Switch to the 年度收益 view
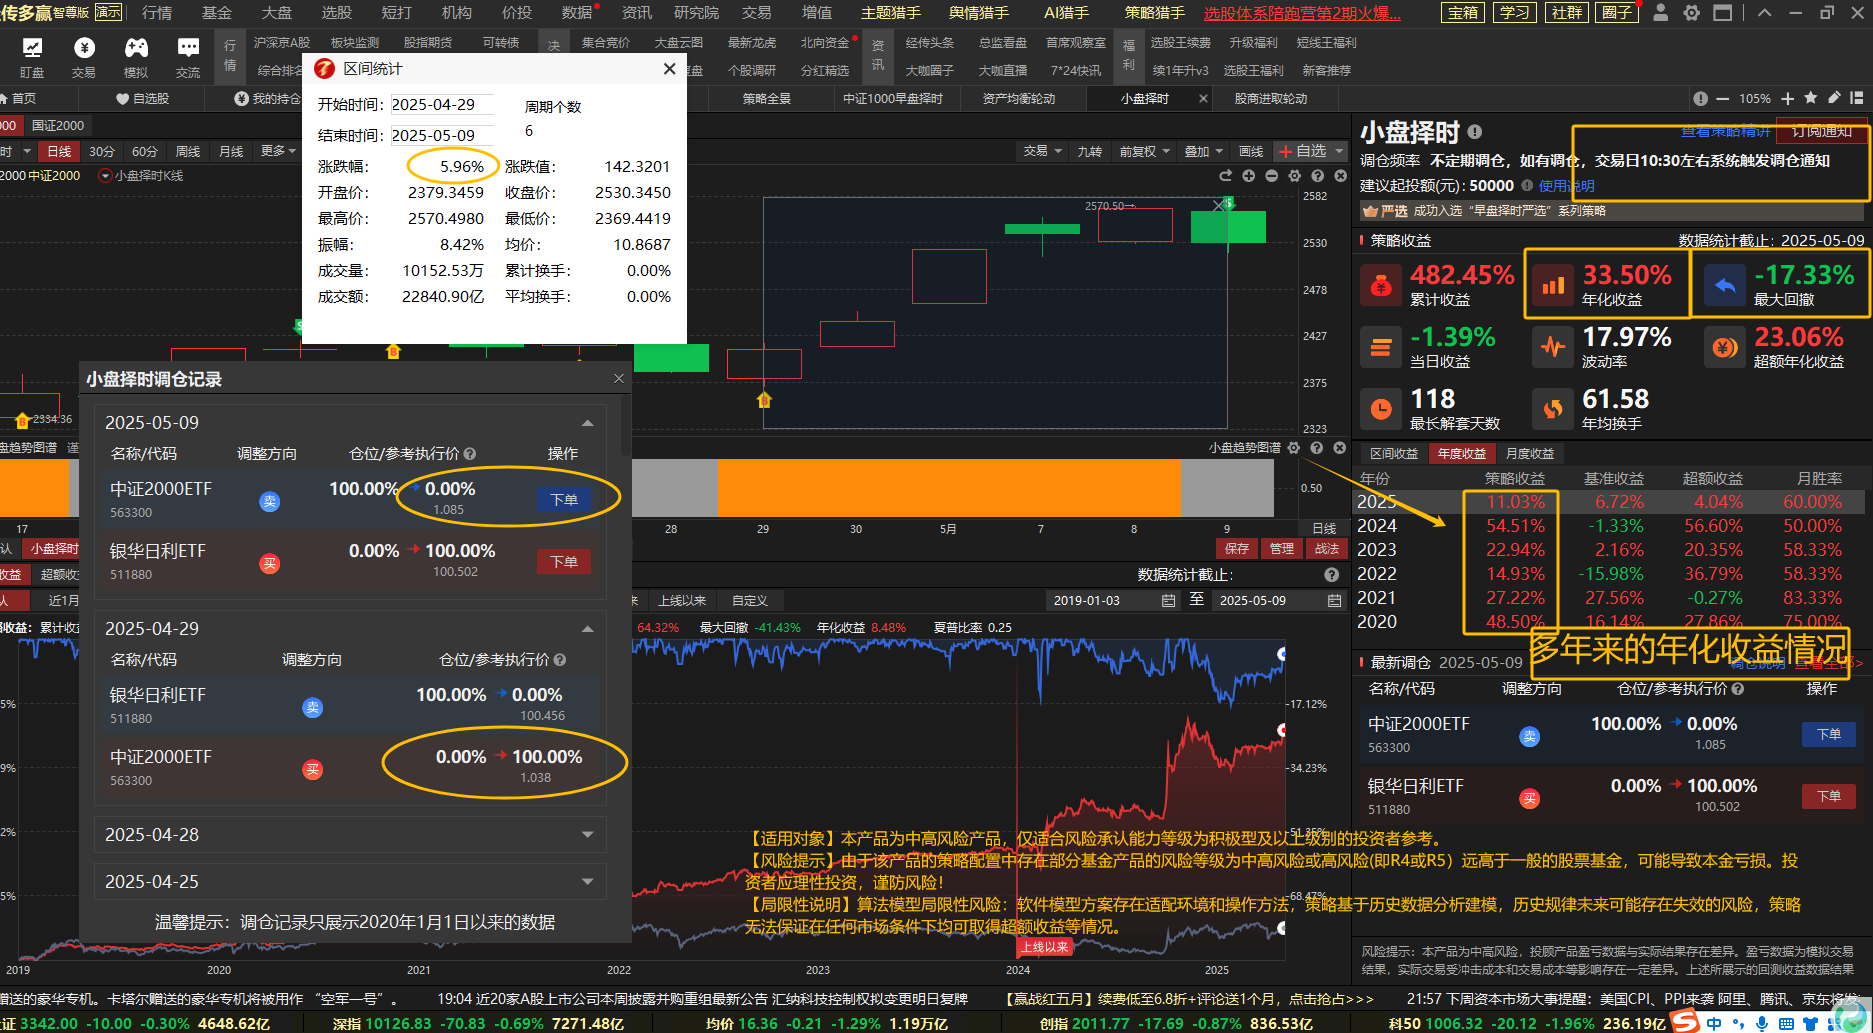 (x=1461, y=453)
